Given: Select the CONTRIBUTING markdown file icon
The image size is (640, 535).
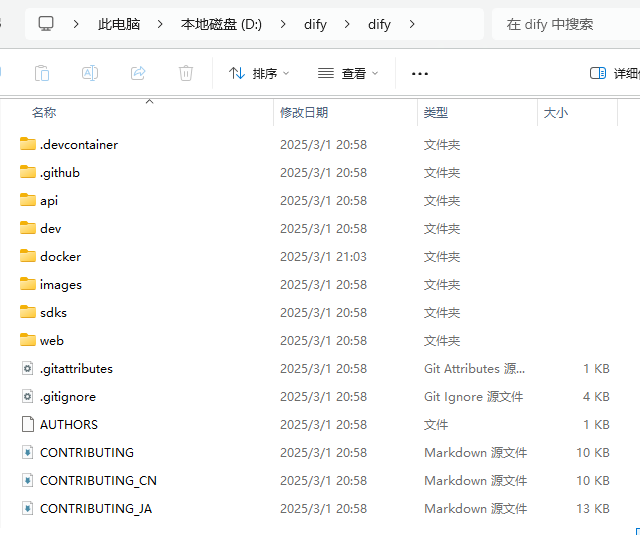Looking at the screenshot, I should point(27,452).
